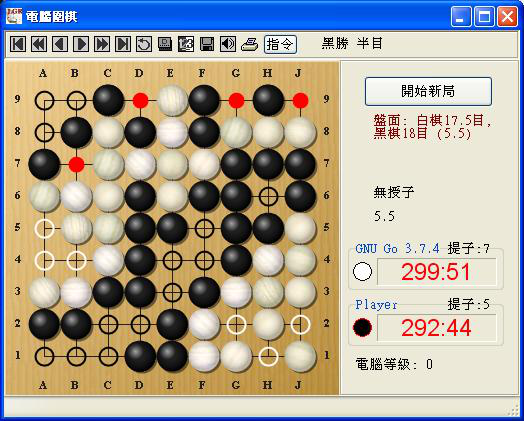Open the 指令 command button

coord(280,44)
